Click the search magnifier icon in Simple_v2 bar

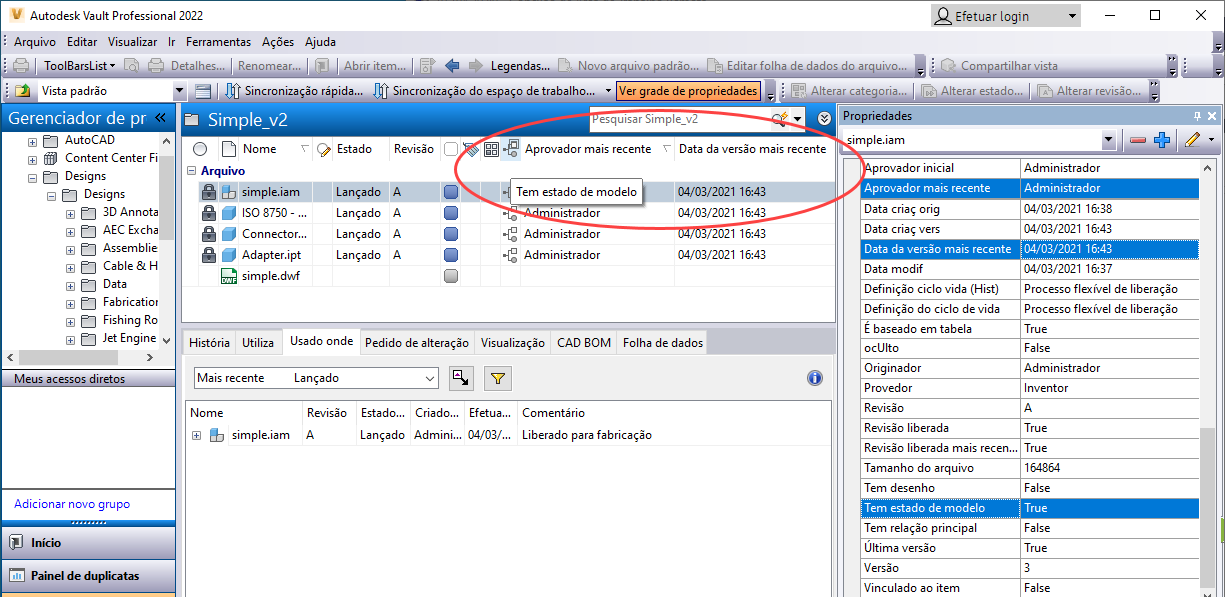pos(779,119)
